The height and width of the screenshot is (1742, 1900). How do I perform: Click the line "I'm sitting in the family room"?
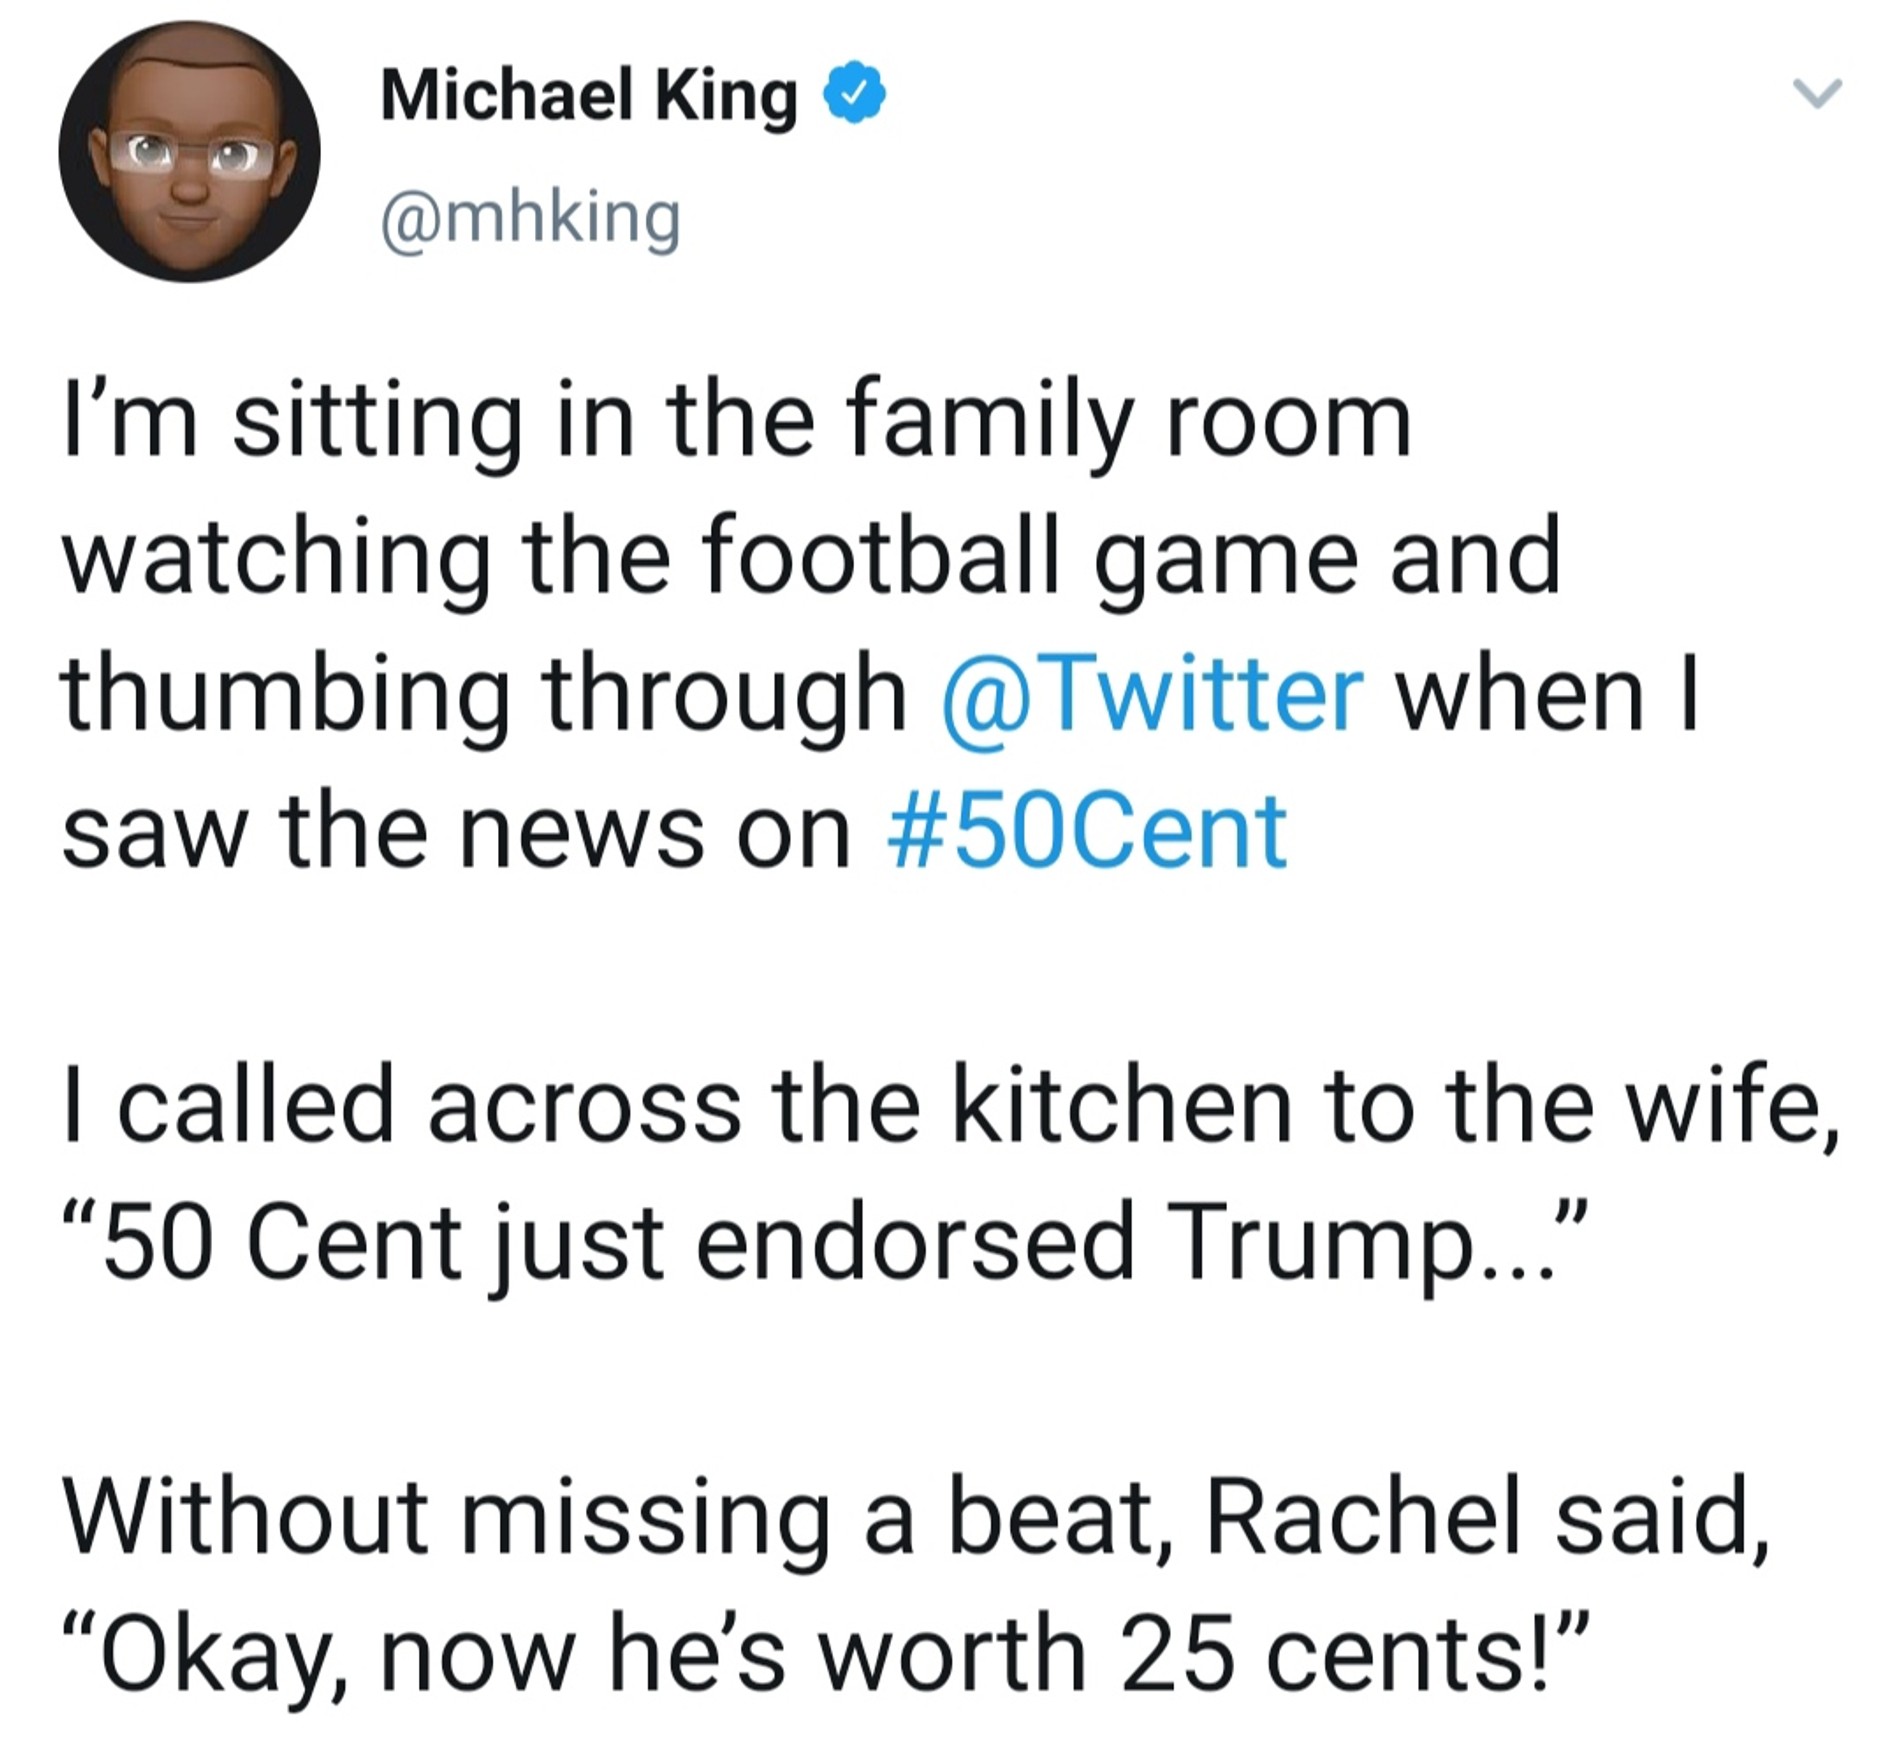pyautogui.click(x=737, y=421)
